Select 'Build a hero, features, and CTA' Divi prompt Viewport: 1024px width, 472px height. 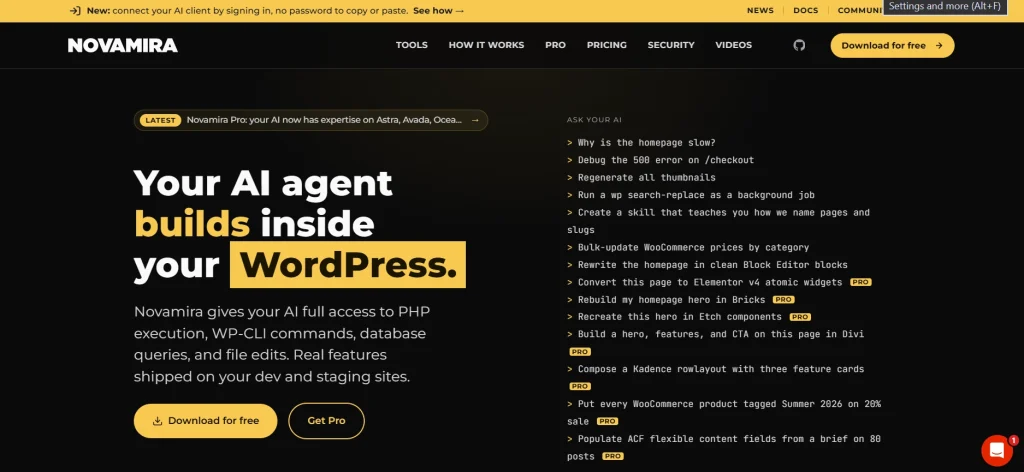point(716,342)
